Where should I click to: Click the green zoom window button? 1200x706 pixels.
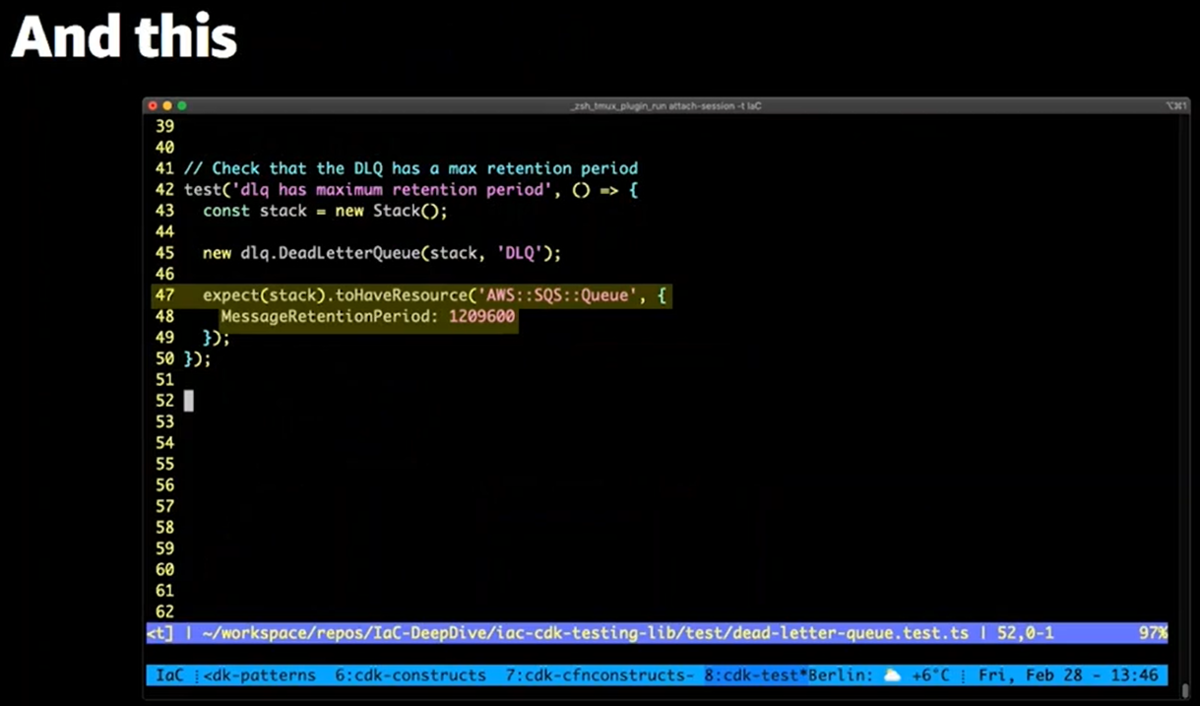click(182, 106)
